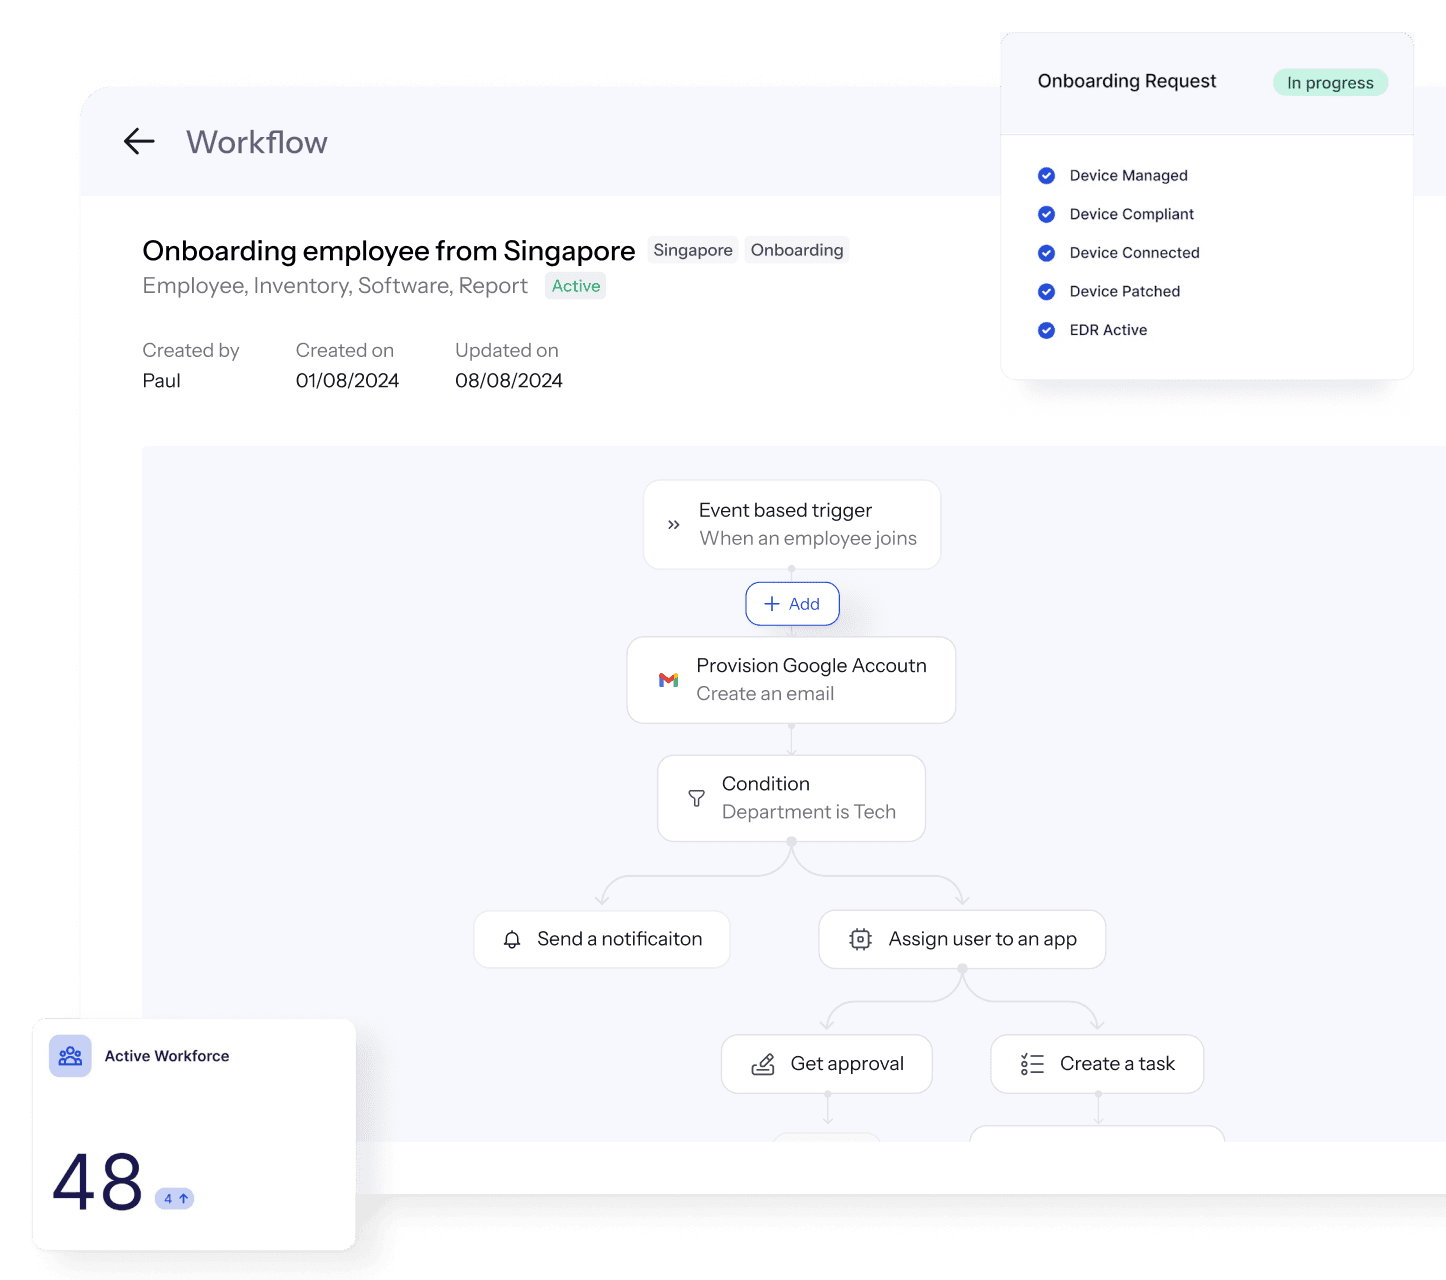
Task: Click the chip icon in Assign user node
Action: [860, 940]
